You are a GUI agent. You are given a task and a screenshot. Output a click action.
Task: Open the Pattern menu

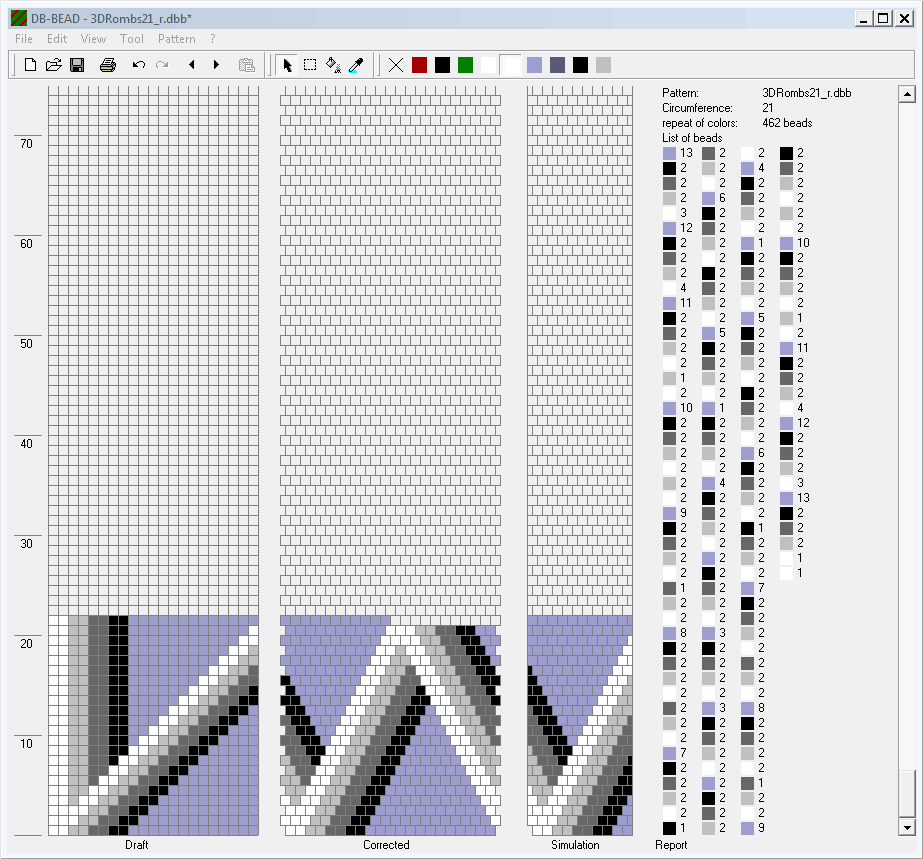tap(177, 39)
